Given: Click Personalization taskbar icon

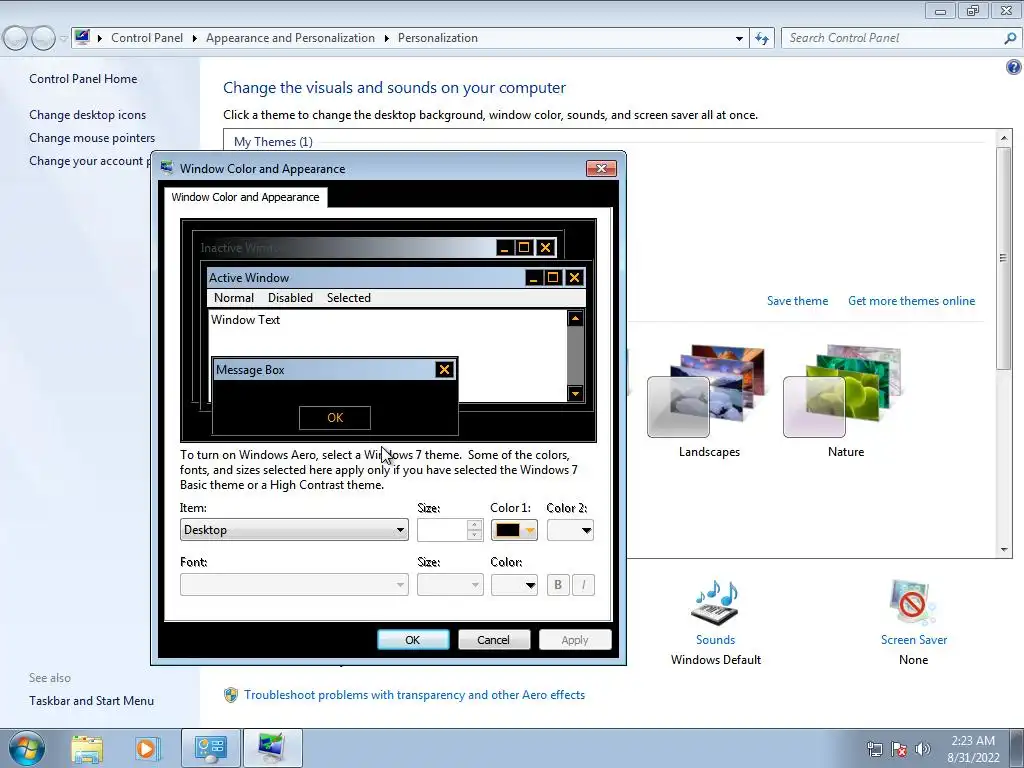Looking at the screenshot, I should (272, 748).
